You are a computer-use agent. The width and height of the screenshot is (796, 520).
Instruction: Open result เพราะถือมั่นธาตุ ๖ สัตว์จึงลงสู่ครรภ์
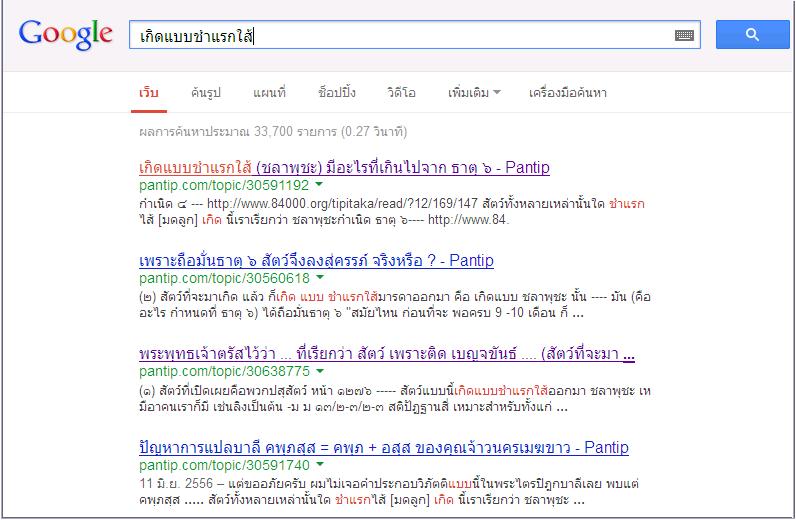point(316,261)
